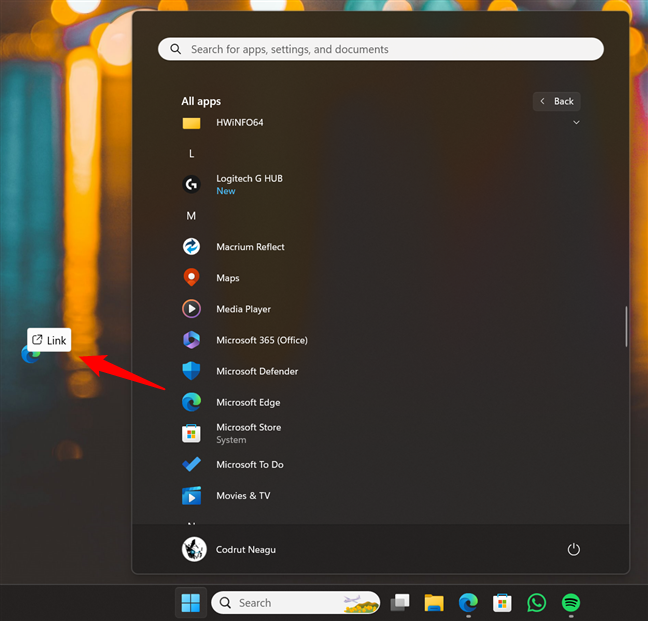
Task: Open Spotify from the taskbar
Action: (571, 603)
